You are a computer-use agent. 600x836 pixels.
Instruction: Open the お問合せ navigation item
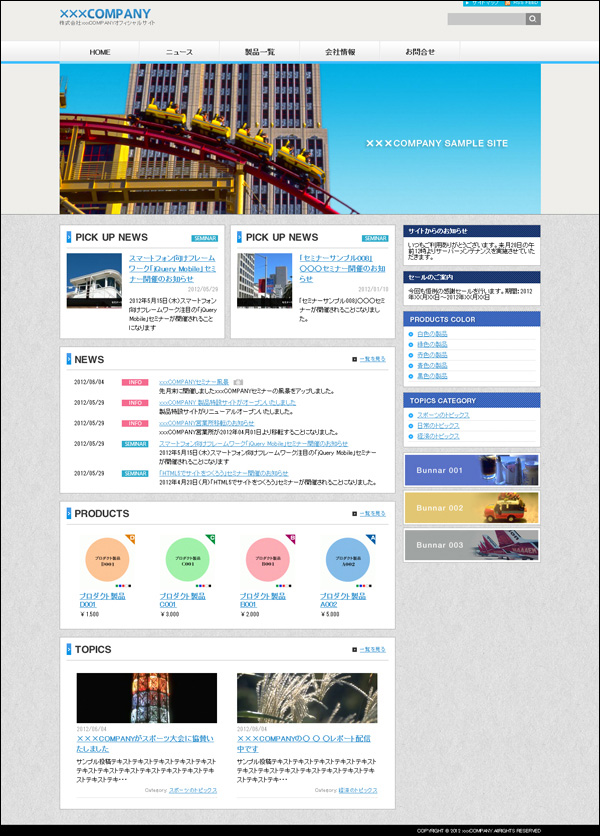tap(420, 52)
